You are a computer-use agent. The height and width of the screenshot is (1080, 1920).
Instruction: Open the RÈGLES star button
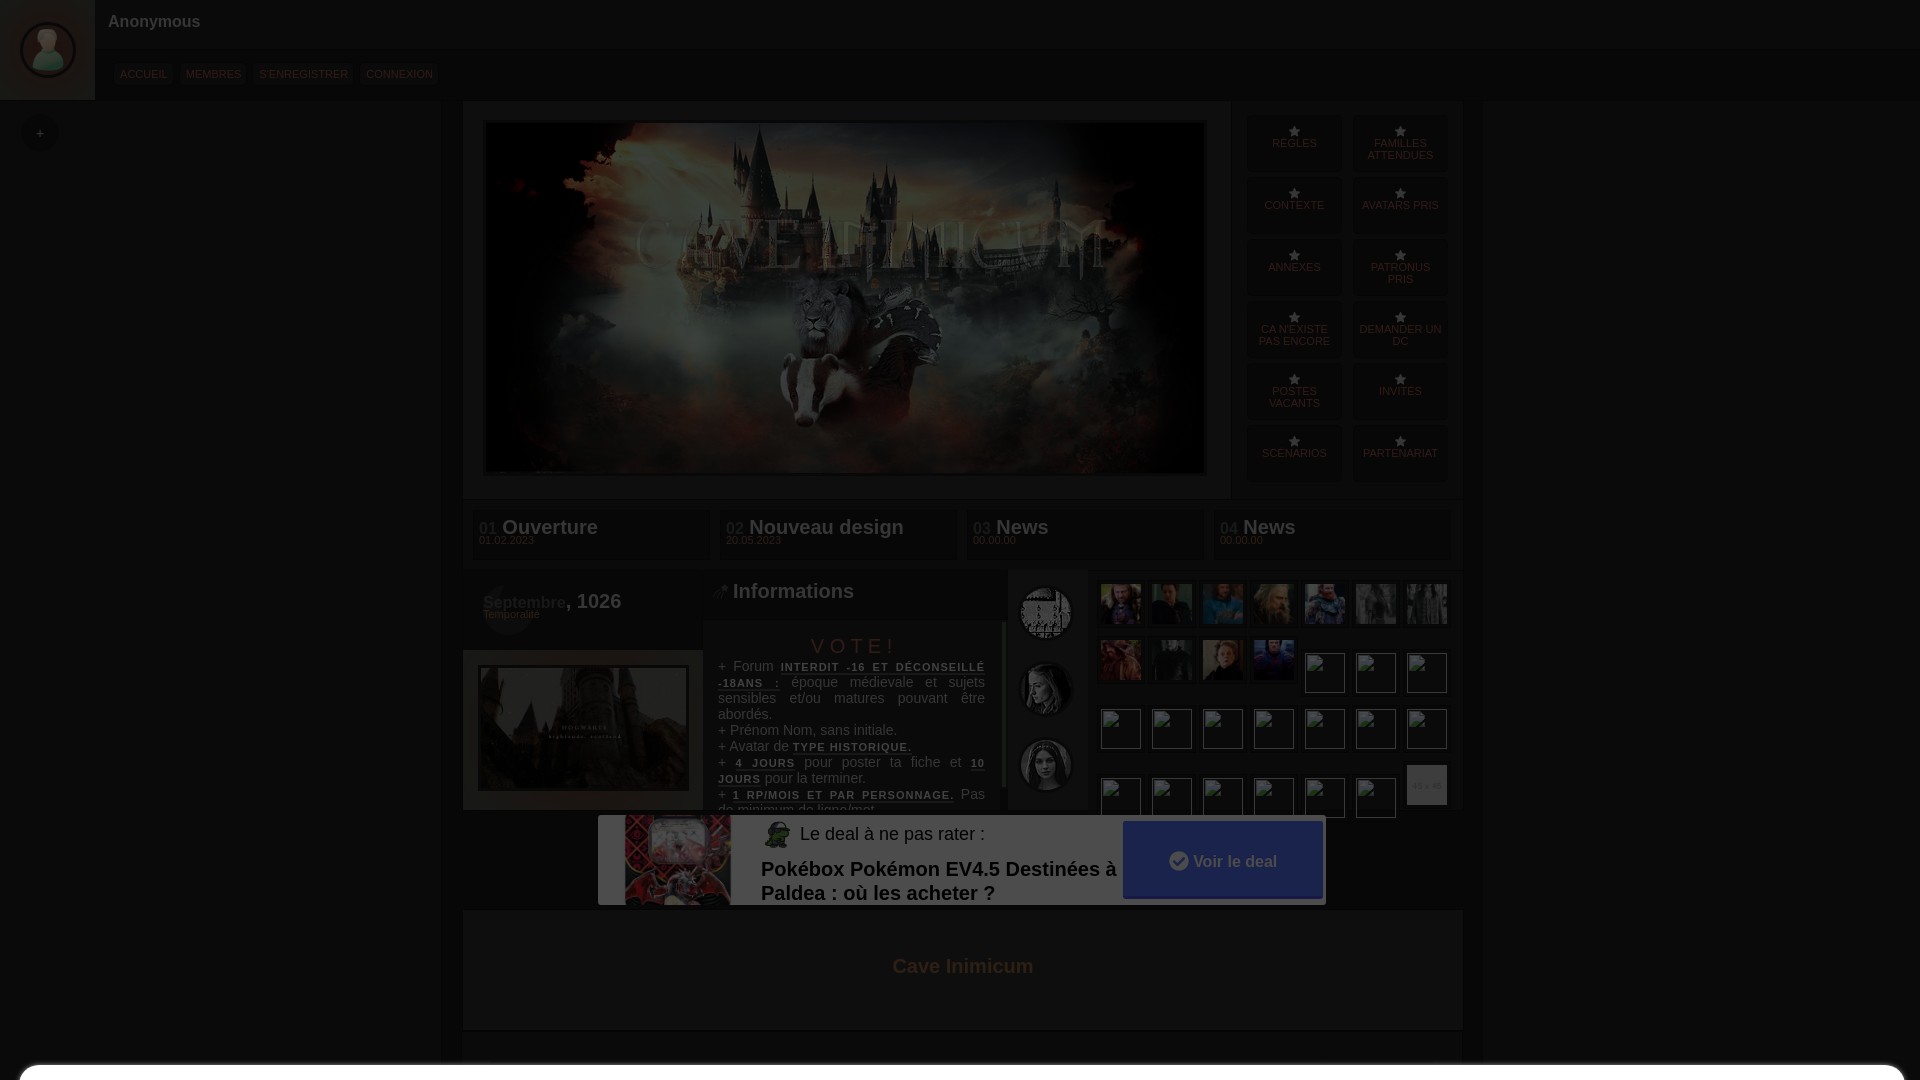1294,143
